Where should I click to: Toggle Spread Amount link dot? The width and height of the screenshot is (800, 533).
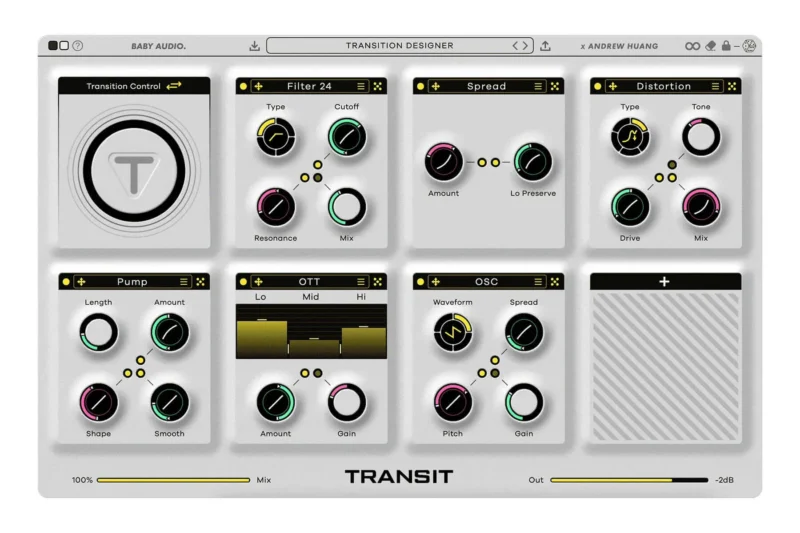point(482,162)
